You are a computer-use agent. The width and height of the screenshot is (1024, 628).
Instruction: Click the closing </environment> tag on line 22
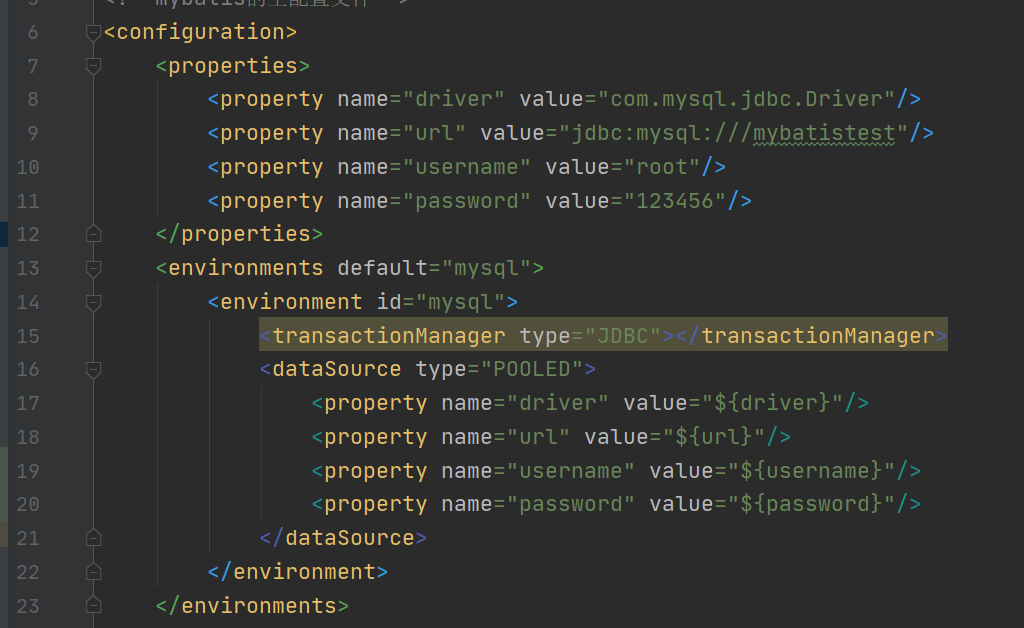click(298, 572)
